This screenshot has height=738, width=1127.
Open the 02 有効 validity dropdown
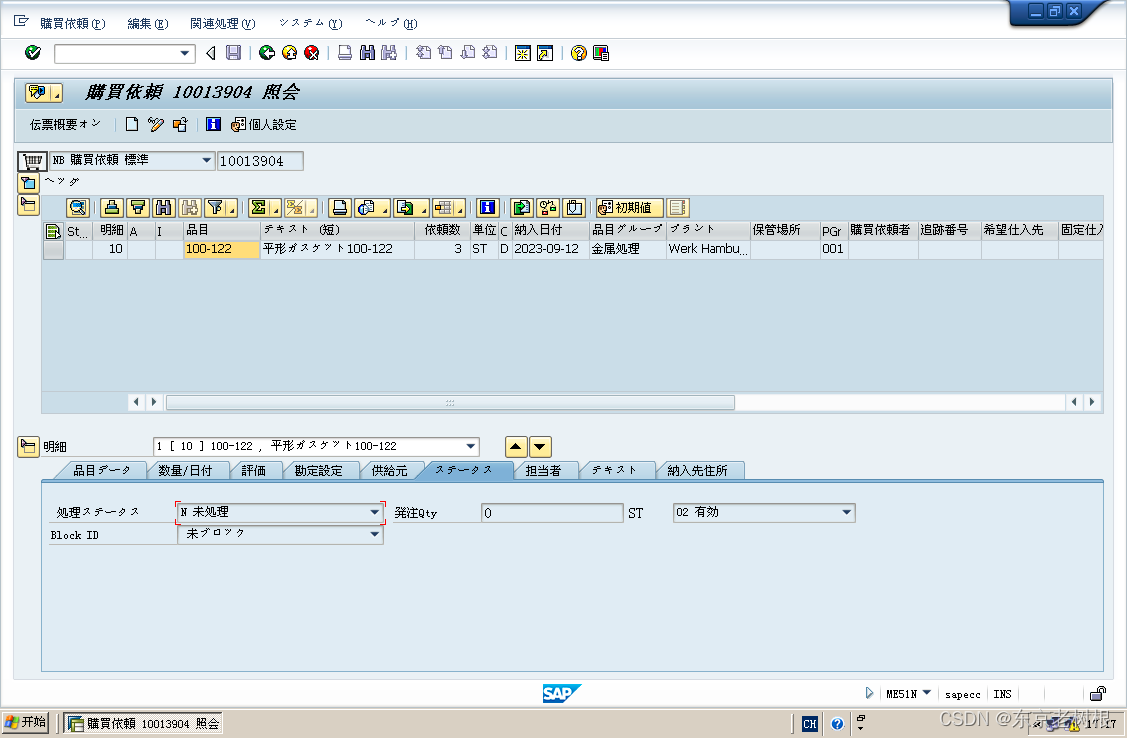click(849, 512)
